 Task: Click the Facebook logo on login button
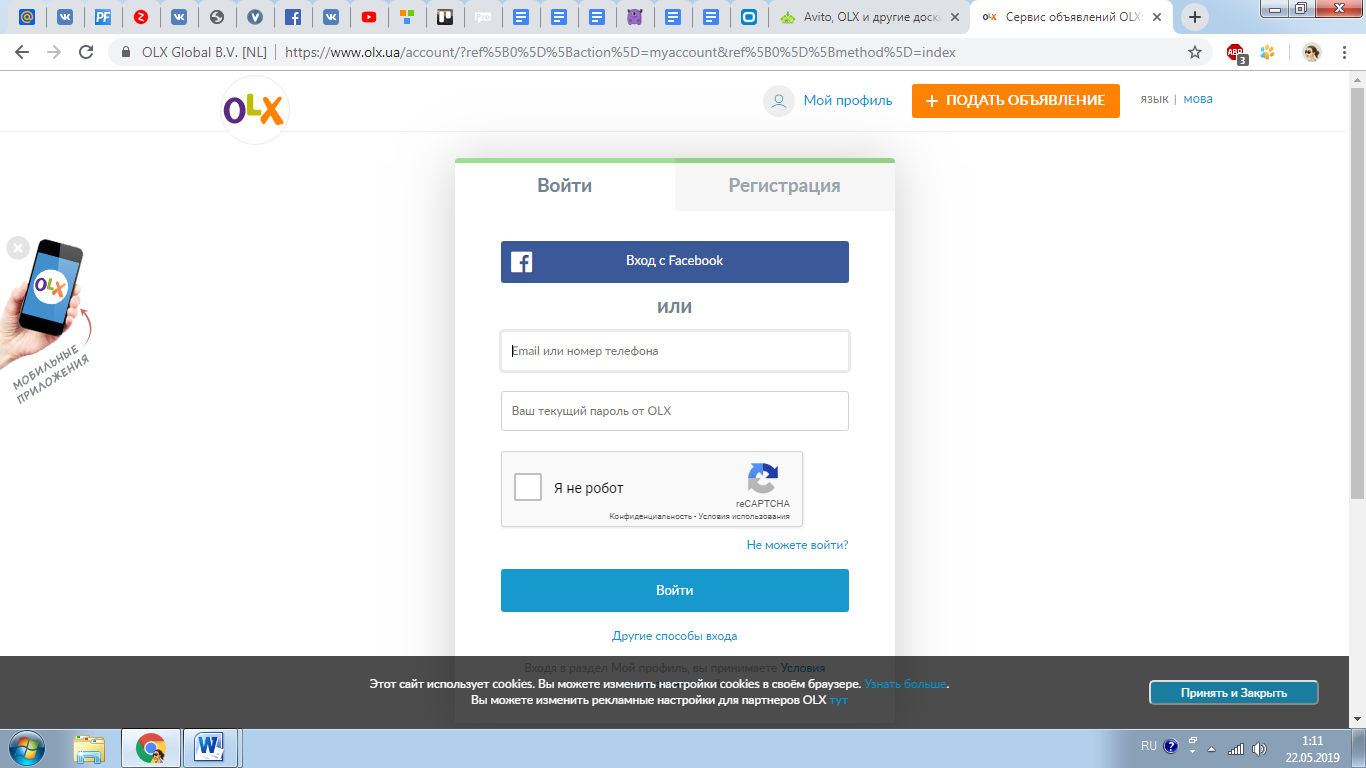(x=521, y=262)
